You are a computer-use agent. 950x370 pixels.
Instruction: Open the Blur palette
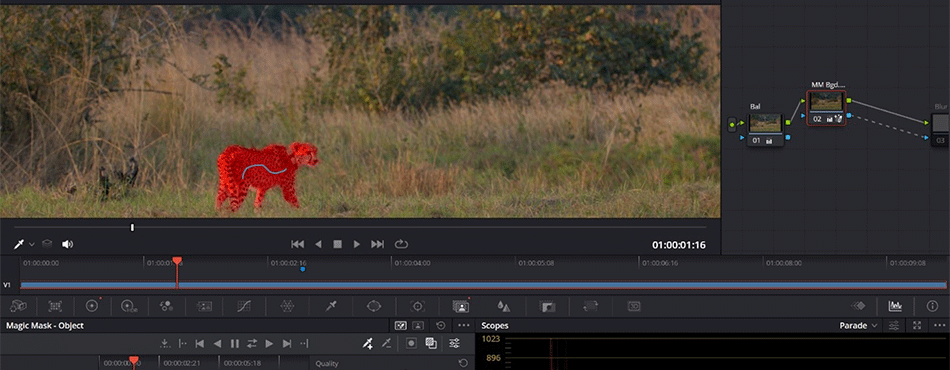tap(504, 306)
